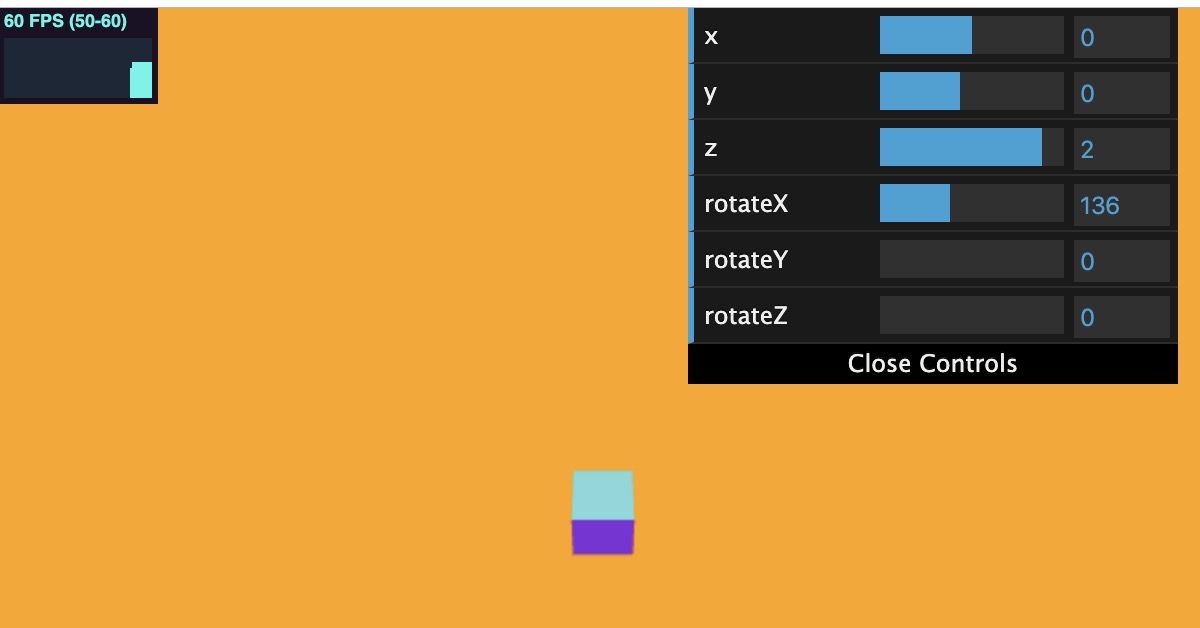Screen dimensions: 1200x628
Task: Select the rotateY number field
Action: [1121, 261]
